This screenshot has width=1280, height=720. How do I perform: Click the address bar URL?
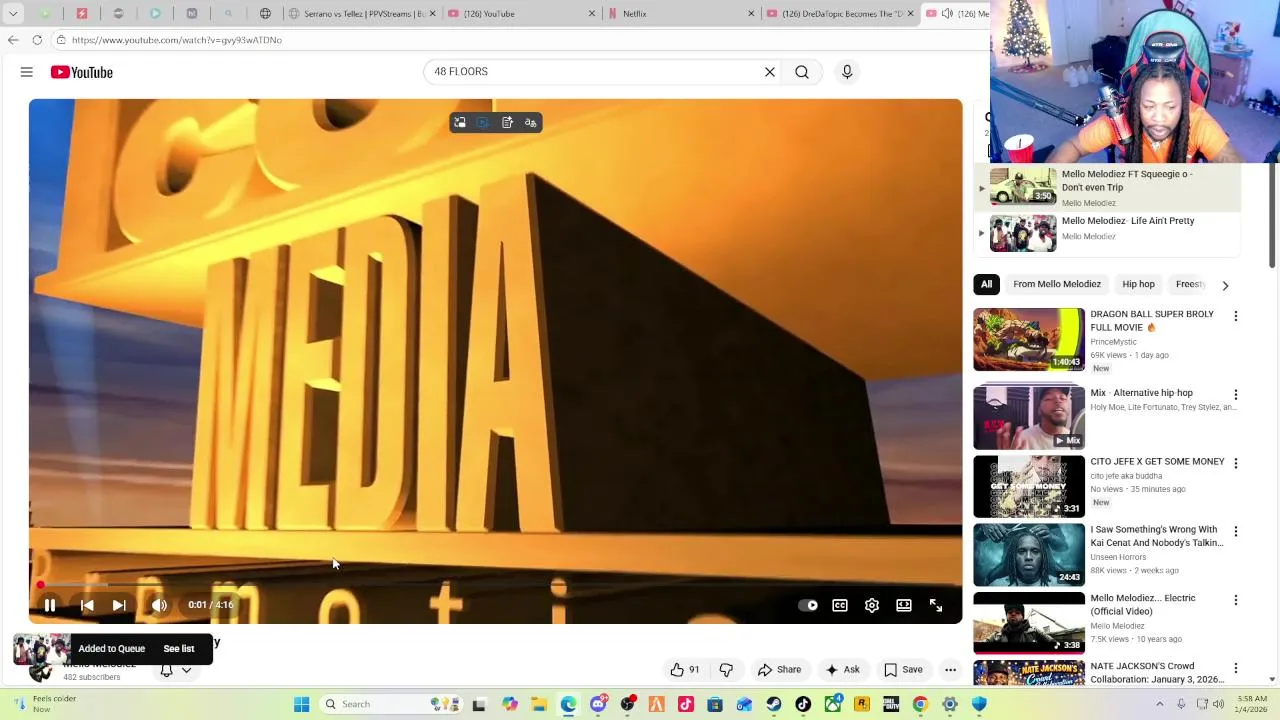point(177,40)
